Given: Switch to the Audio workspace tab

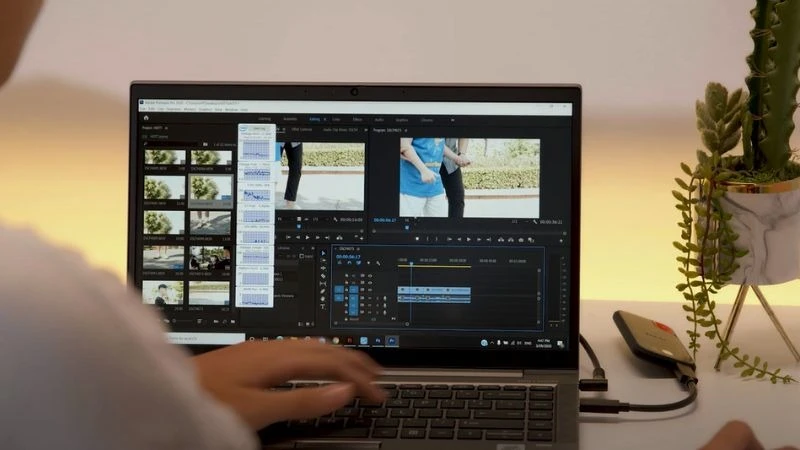Looking at the screenshot, I should coord(379,120).
